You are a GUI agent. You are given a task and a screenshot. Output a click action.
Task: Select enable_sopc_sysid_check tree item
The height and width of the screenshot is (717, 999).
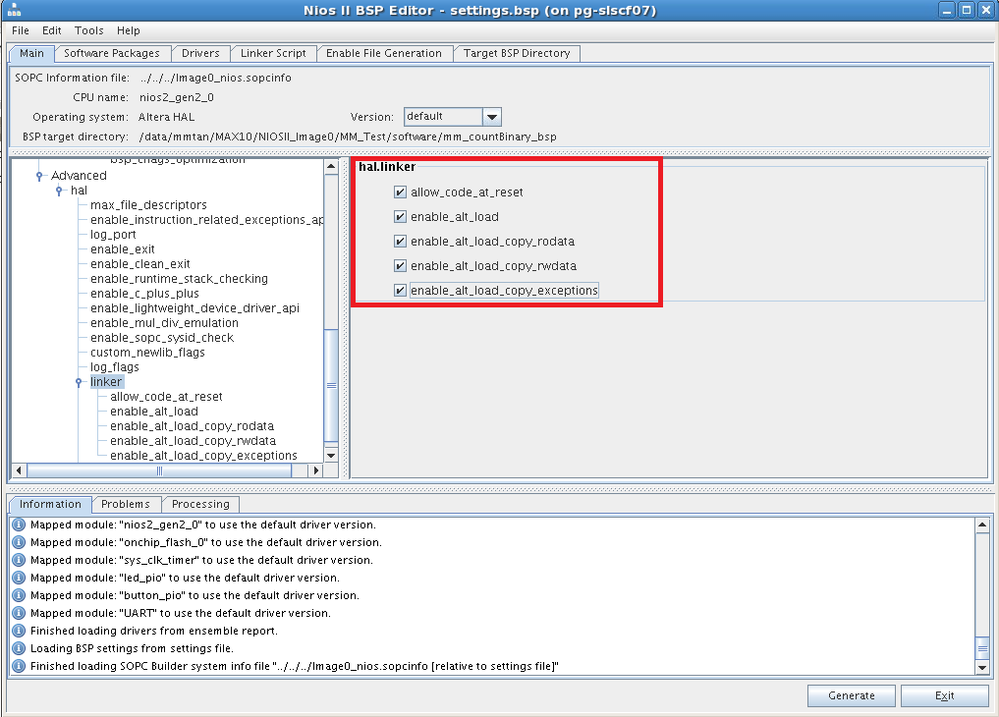(x=162, y=338)
